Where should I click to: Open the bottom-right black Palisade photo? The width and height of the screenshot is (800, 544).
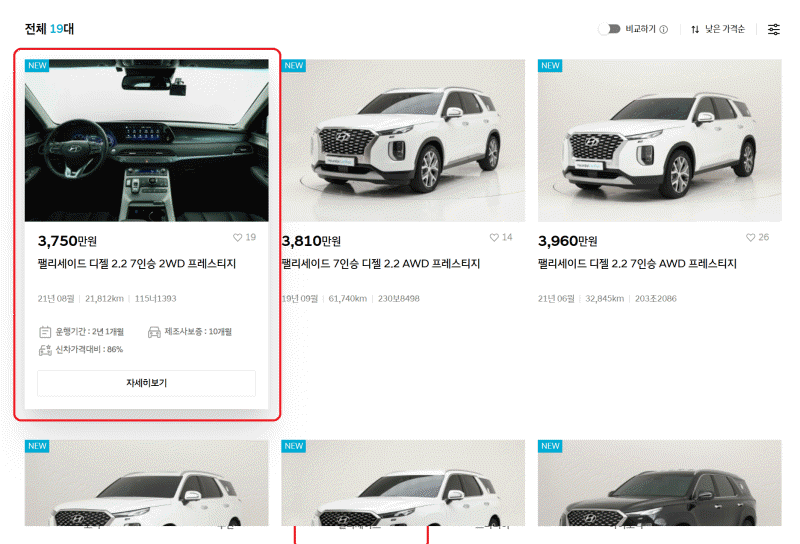660,483
